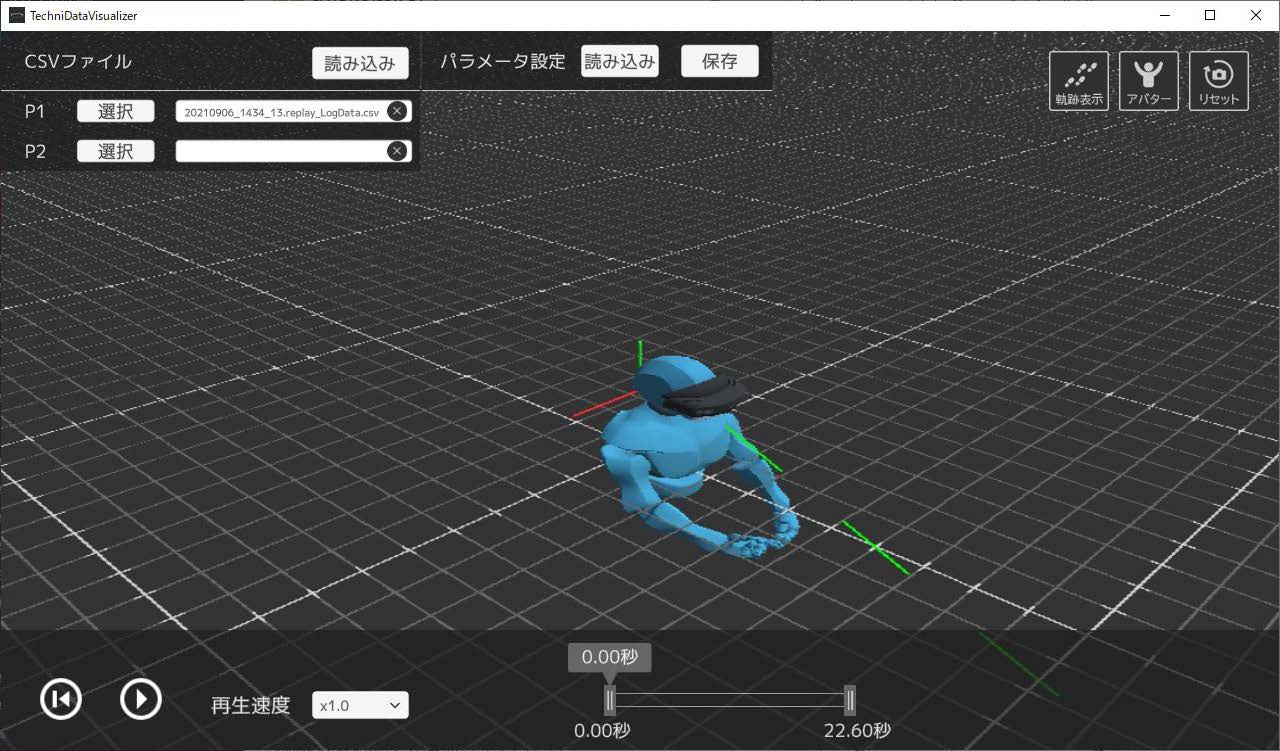Open the TechniDataVisualizer title bar app icon
This screenshot has height=751, width=1280.
point(16,15)
